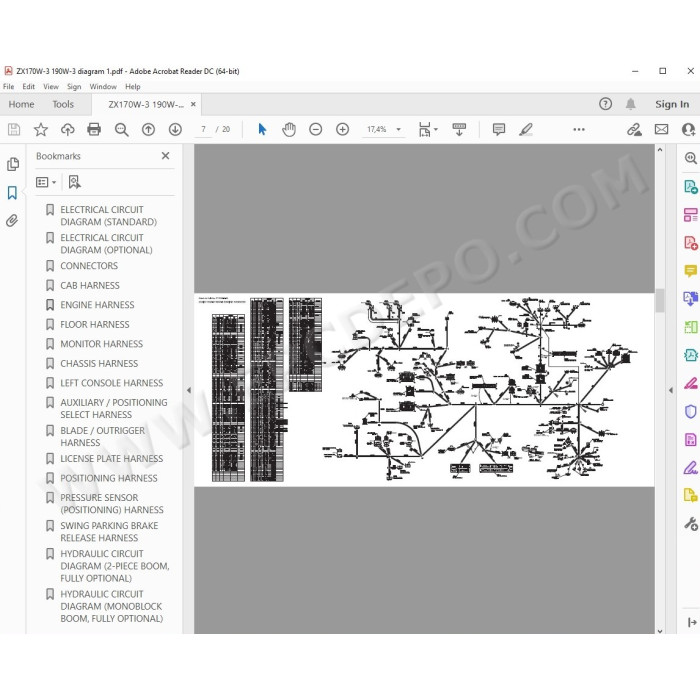The height and width of the screenshot is (700, 700).
Task: Open the View menu
Action: [x=51, y=87]
